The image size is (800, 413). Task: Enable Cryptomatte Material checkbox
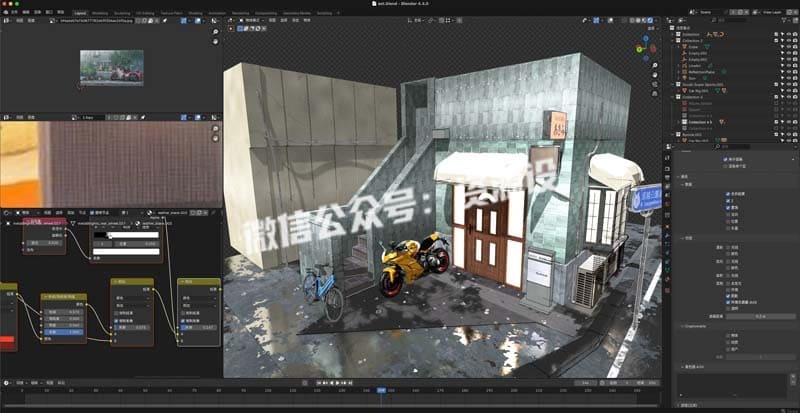coord(727,343)
